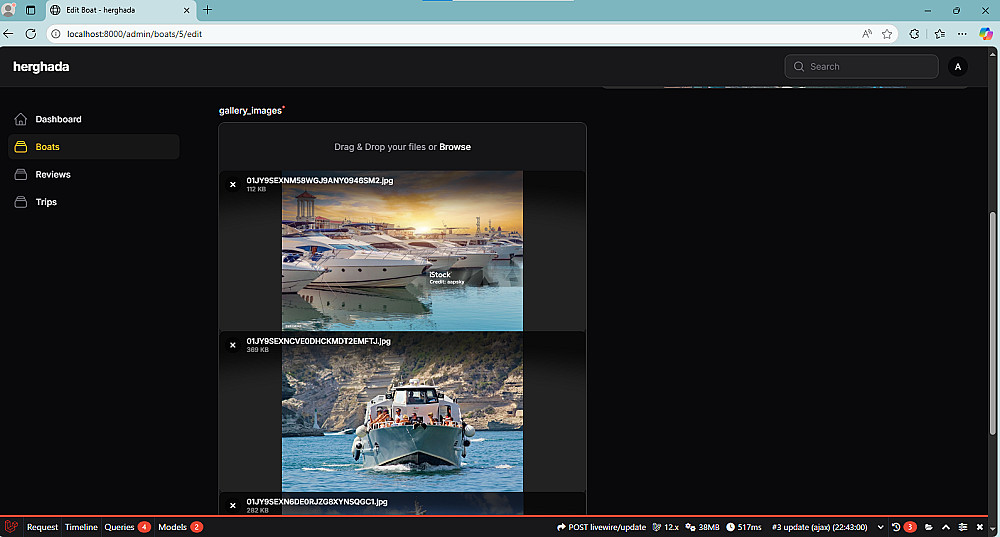
Task: Open the debugbar Queries tab
Action: 127,527
